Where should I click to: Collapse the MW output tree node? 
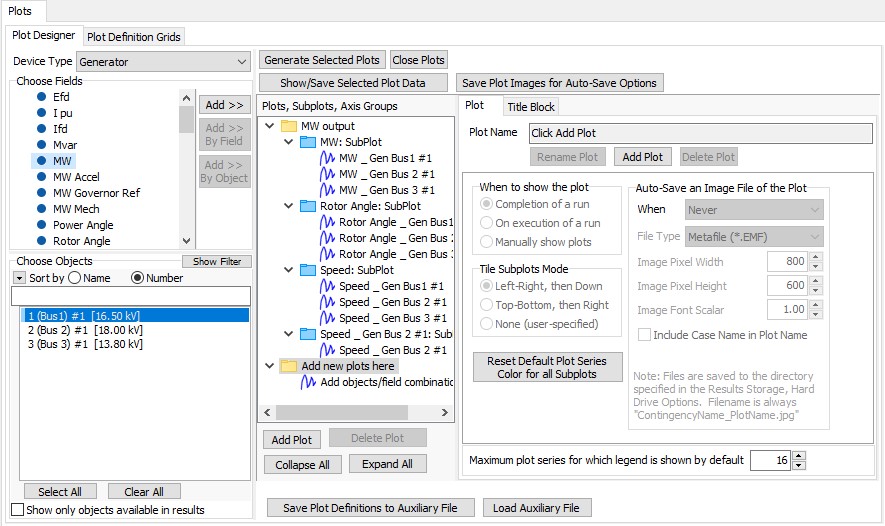coord(269,126)
